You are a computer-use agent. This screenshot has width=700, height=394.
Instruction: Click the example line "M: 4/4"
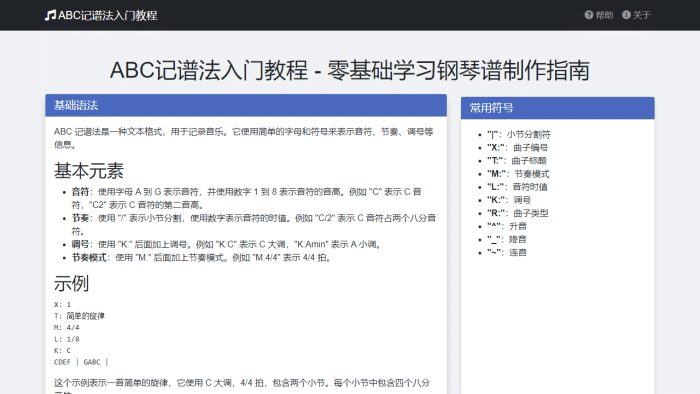tap(67, 328)
